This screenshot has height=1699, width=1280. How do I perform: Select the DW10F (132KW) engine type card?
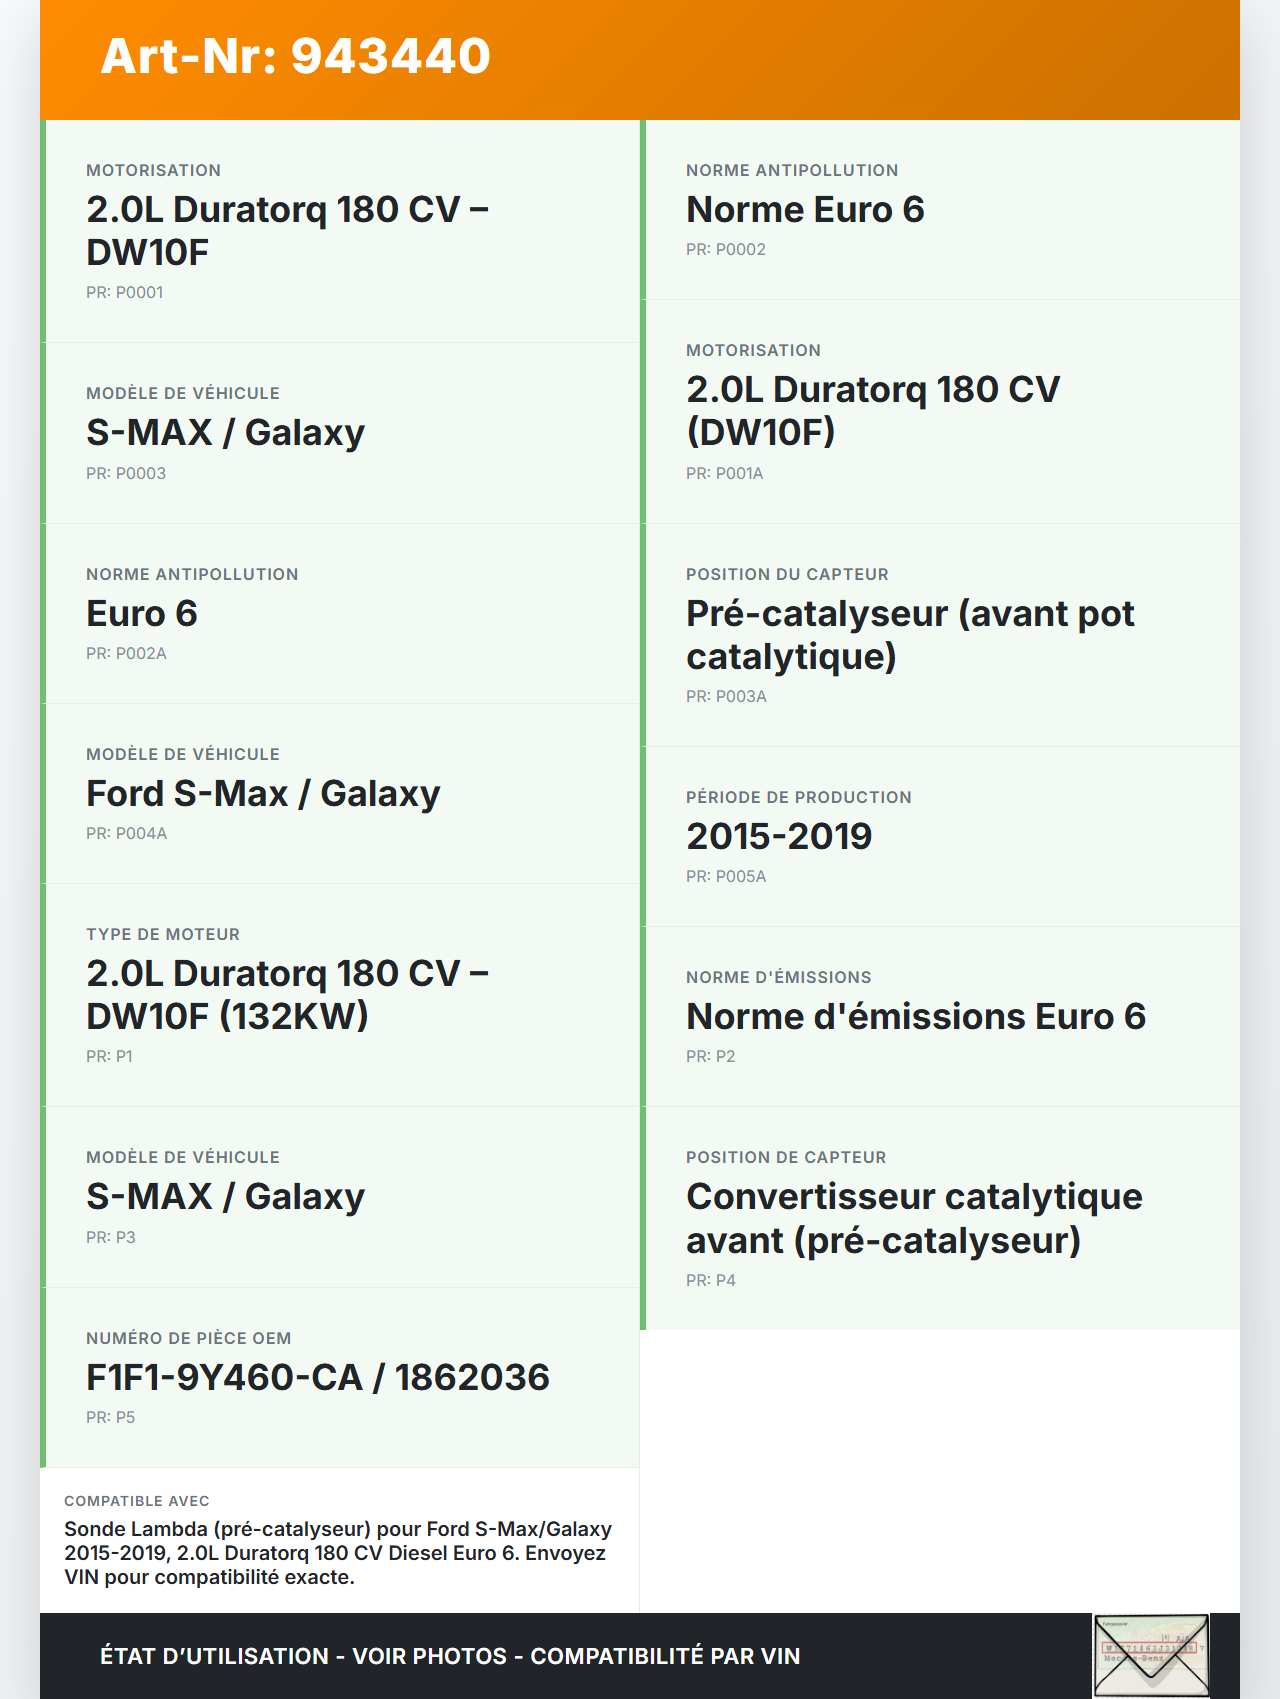340,995
